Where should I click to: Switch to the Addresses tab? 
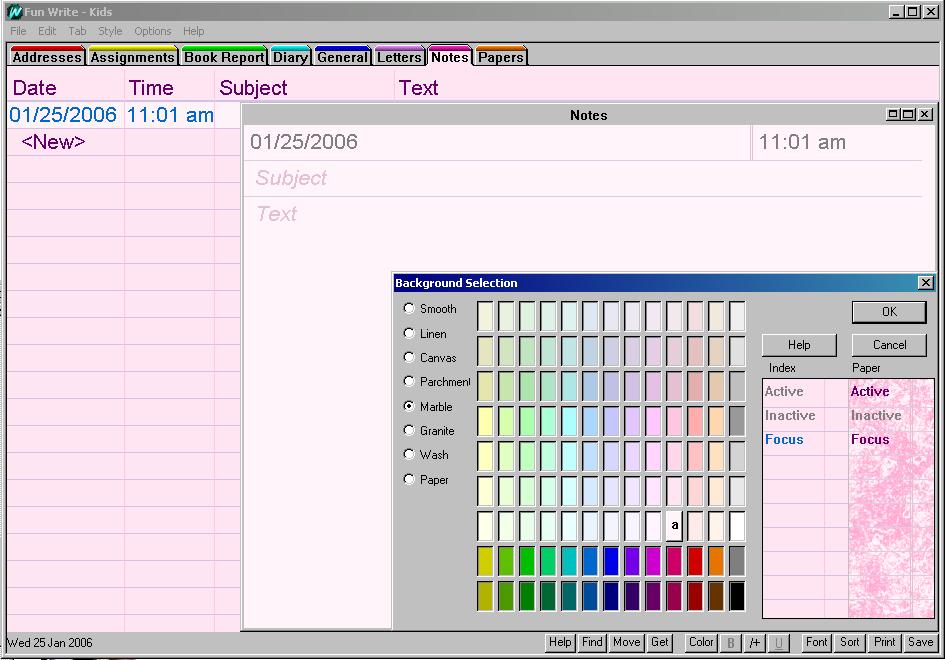coord(47,56)
